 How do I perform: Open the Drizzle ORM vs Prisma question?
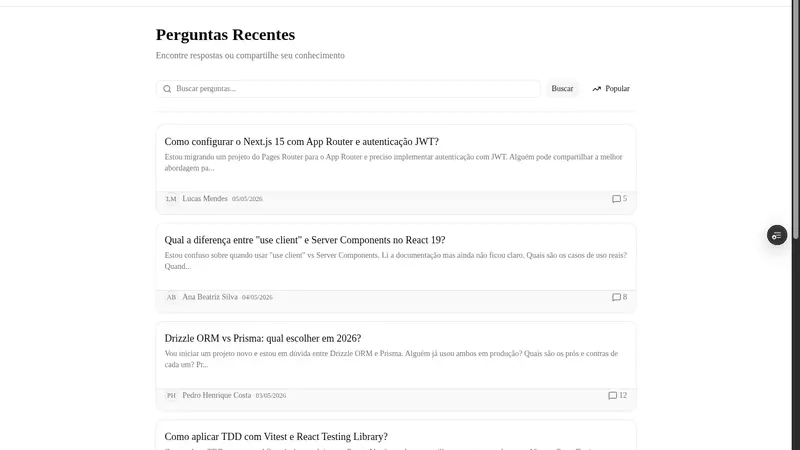263,338
